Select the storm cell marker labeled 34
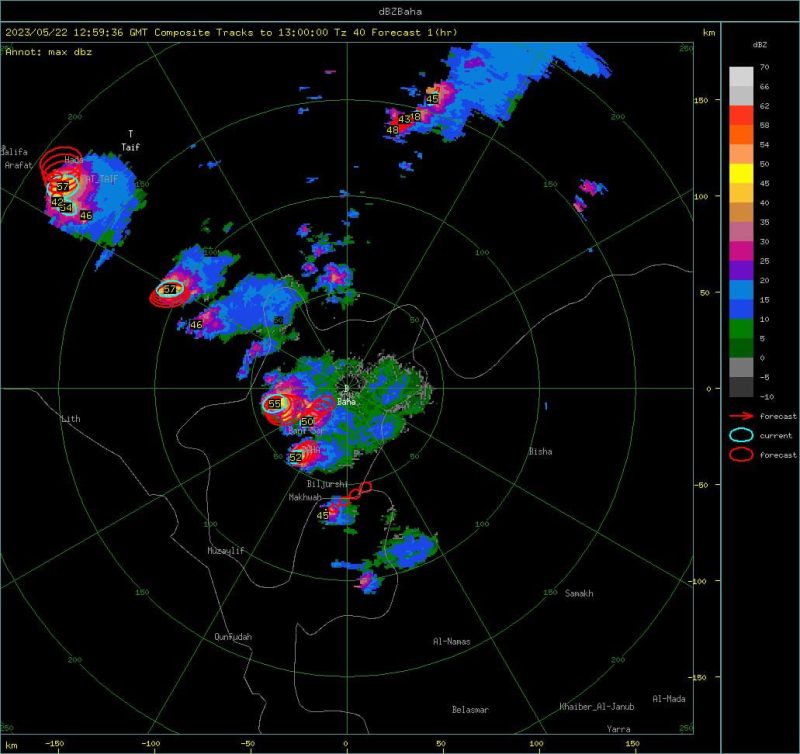 [x=66, y=208]
